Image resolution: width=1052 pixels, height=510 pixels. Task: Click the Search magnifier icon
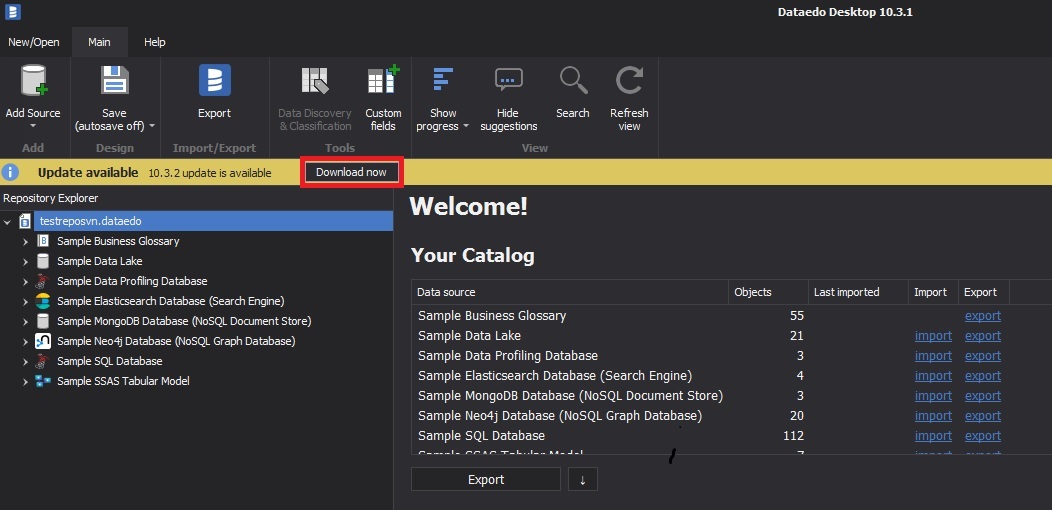[573, 81]
